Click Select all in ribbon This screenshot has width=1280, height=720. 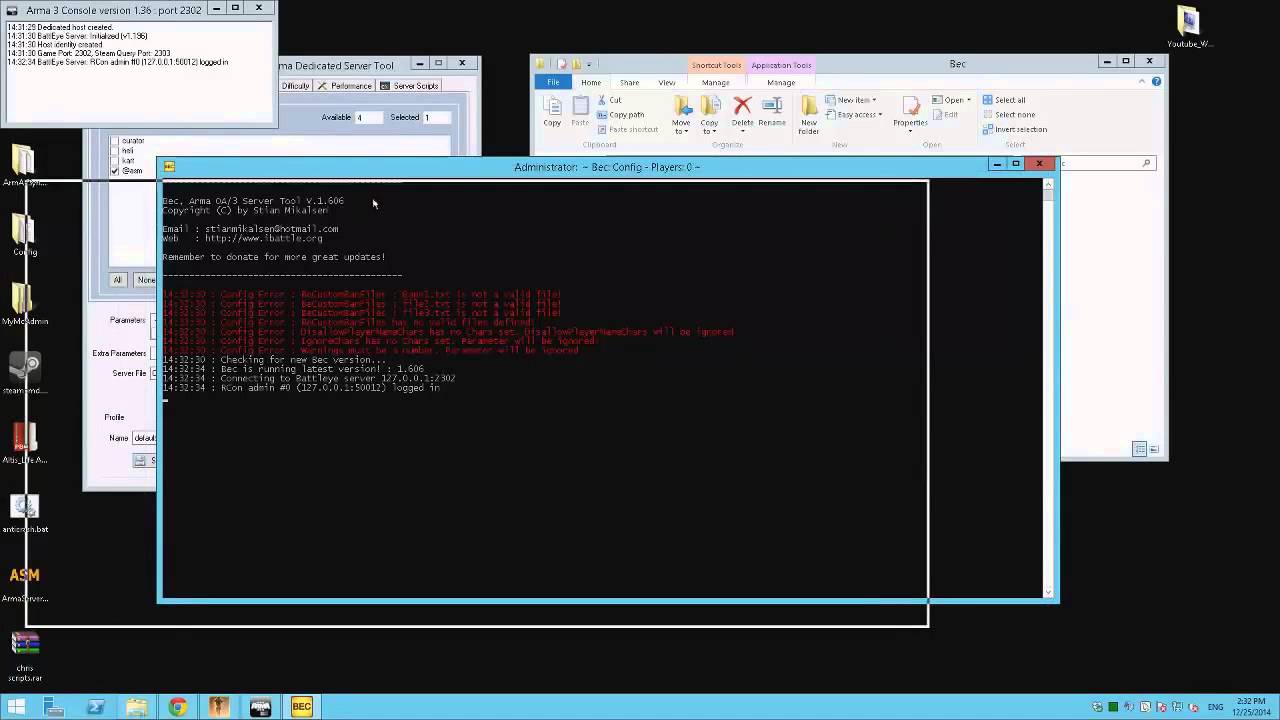pos(1003,100)
